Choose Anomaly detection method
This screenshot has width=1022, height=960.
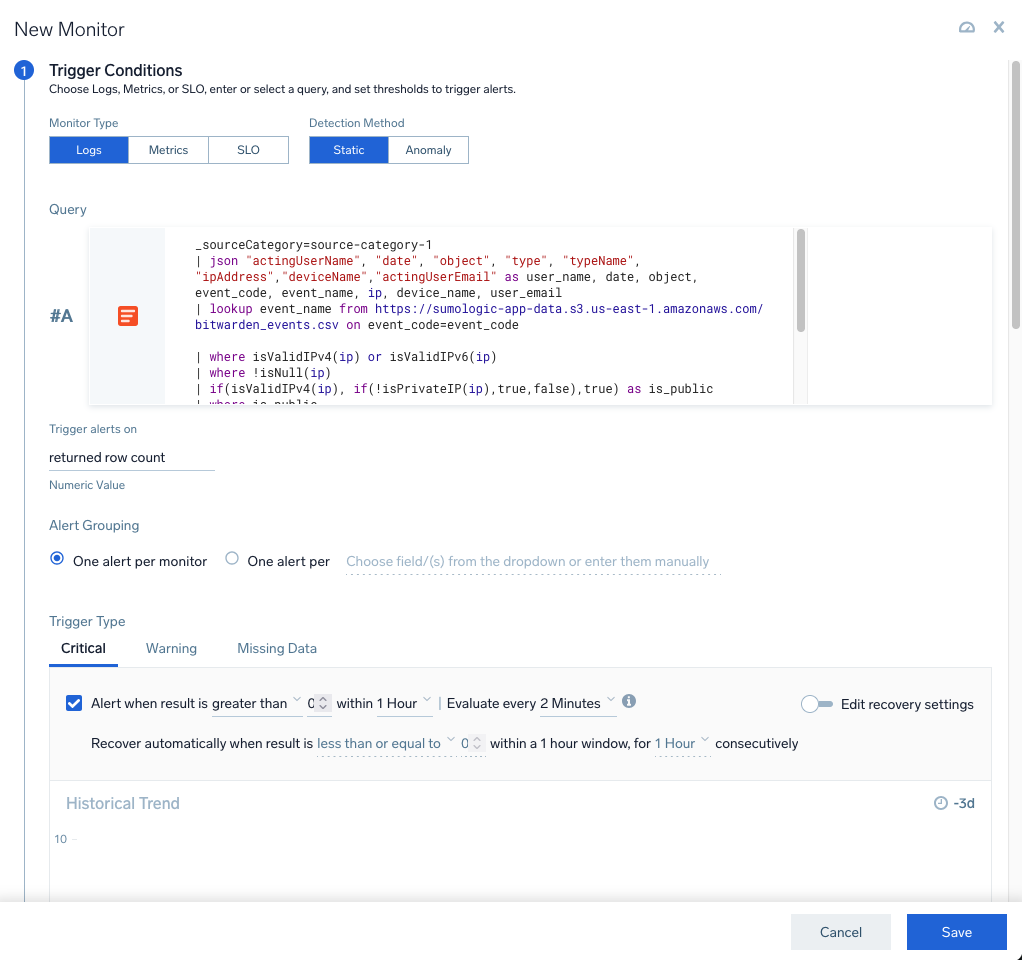point(428,150)
